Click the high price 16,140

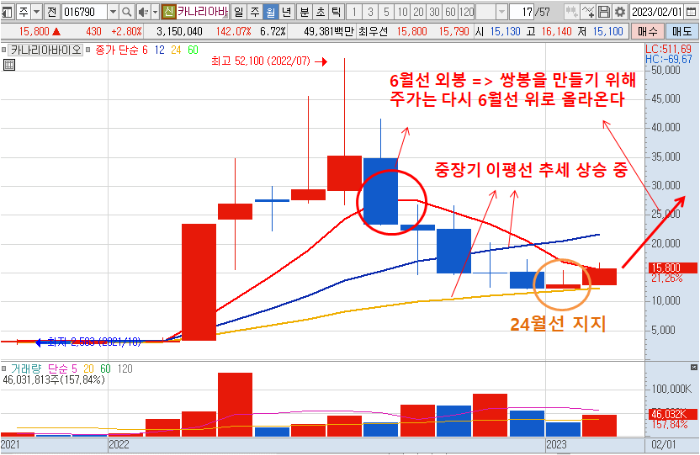click(556, 31)
